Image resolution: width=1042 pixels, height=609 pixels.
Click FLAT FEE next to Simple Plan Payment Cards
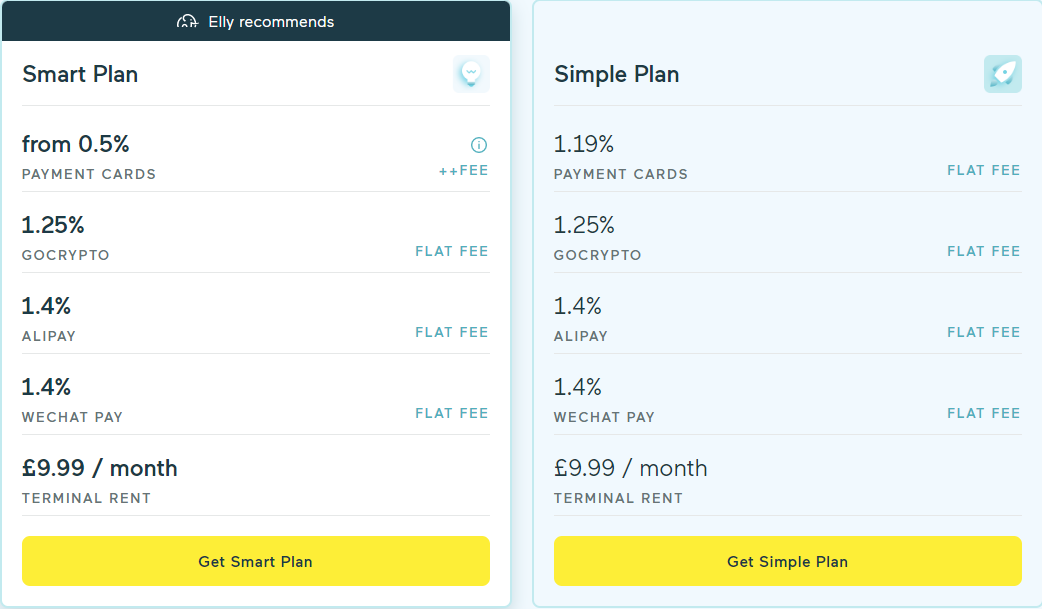click(983, 170)
